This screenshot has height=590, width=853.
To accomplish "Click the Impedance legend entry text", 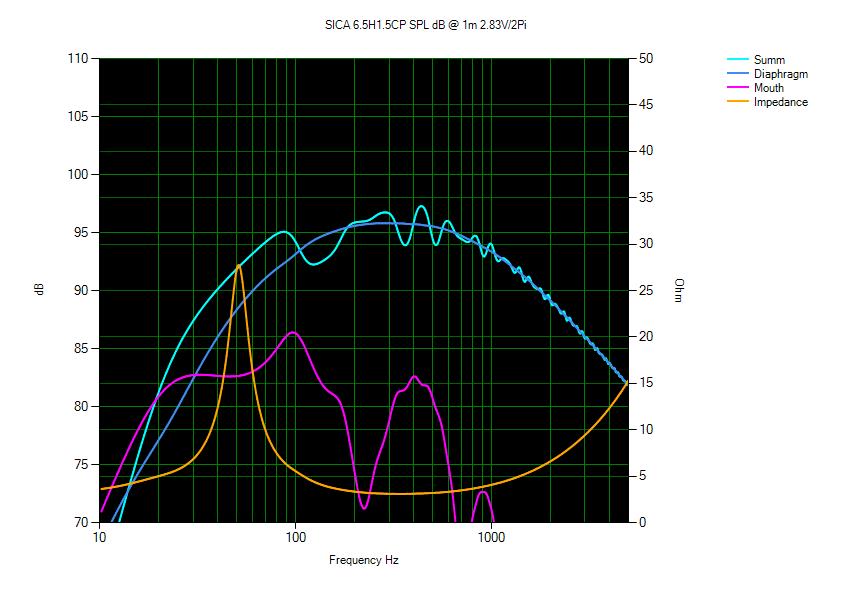I will [780, 102].
